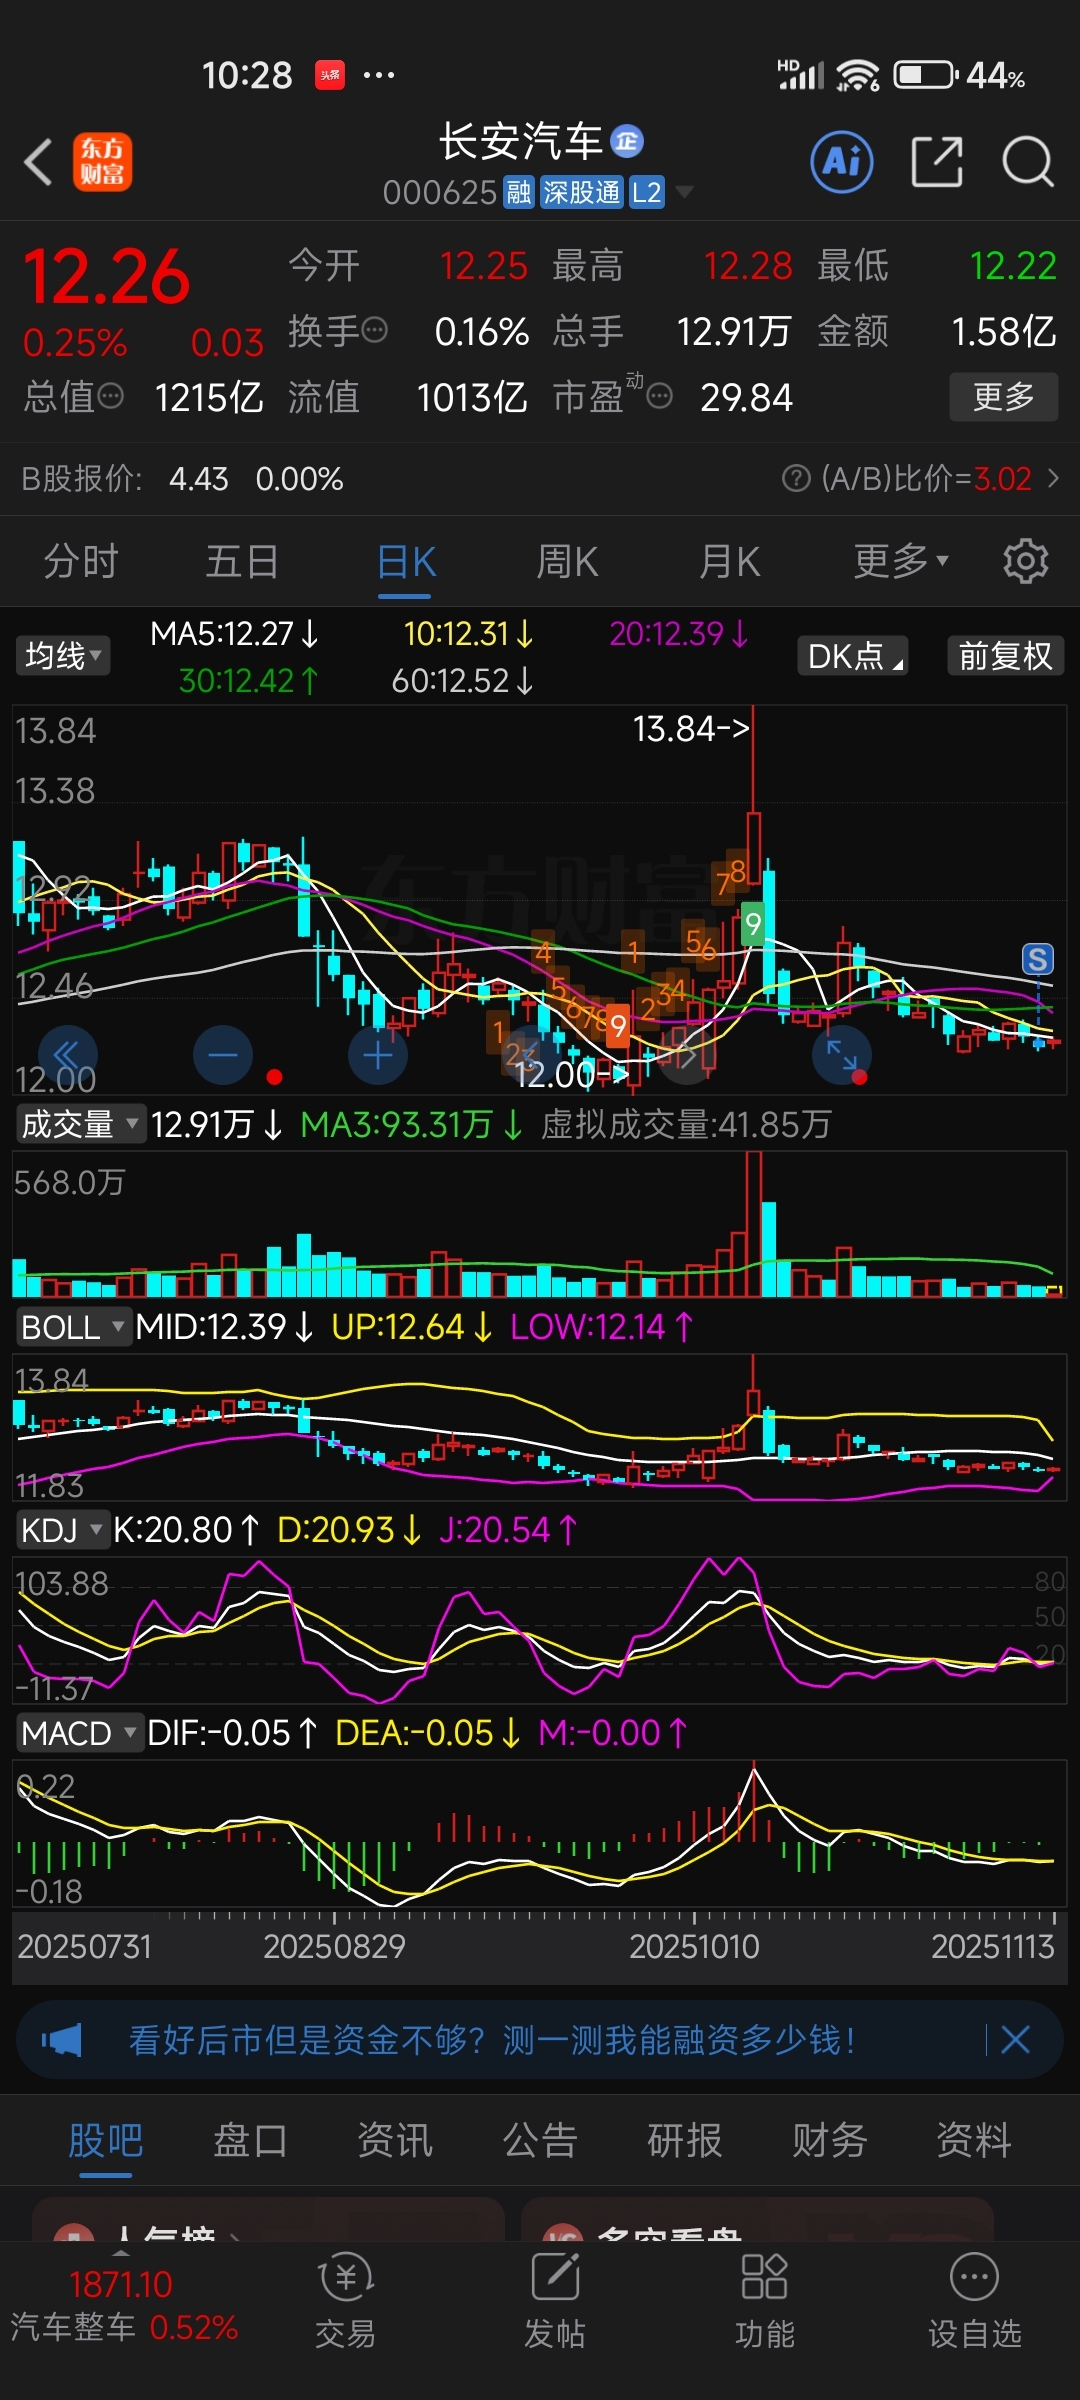Open 功能 functions icon
Viewport: 1080px width, 2400px height.
765,2300
